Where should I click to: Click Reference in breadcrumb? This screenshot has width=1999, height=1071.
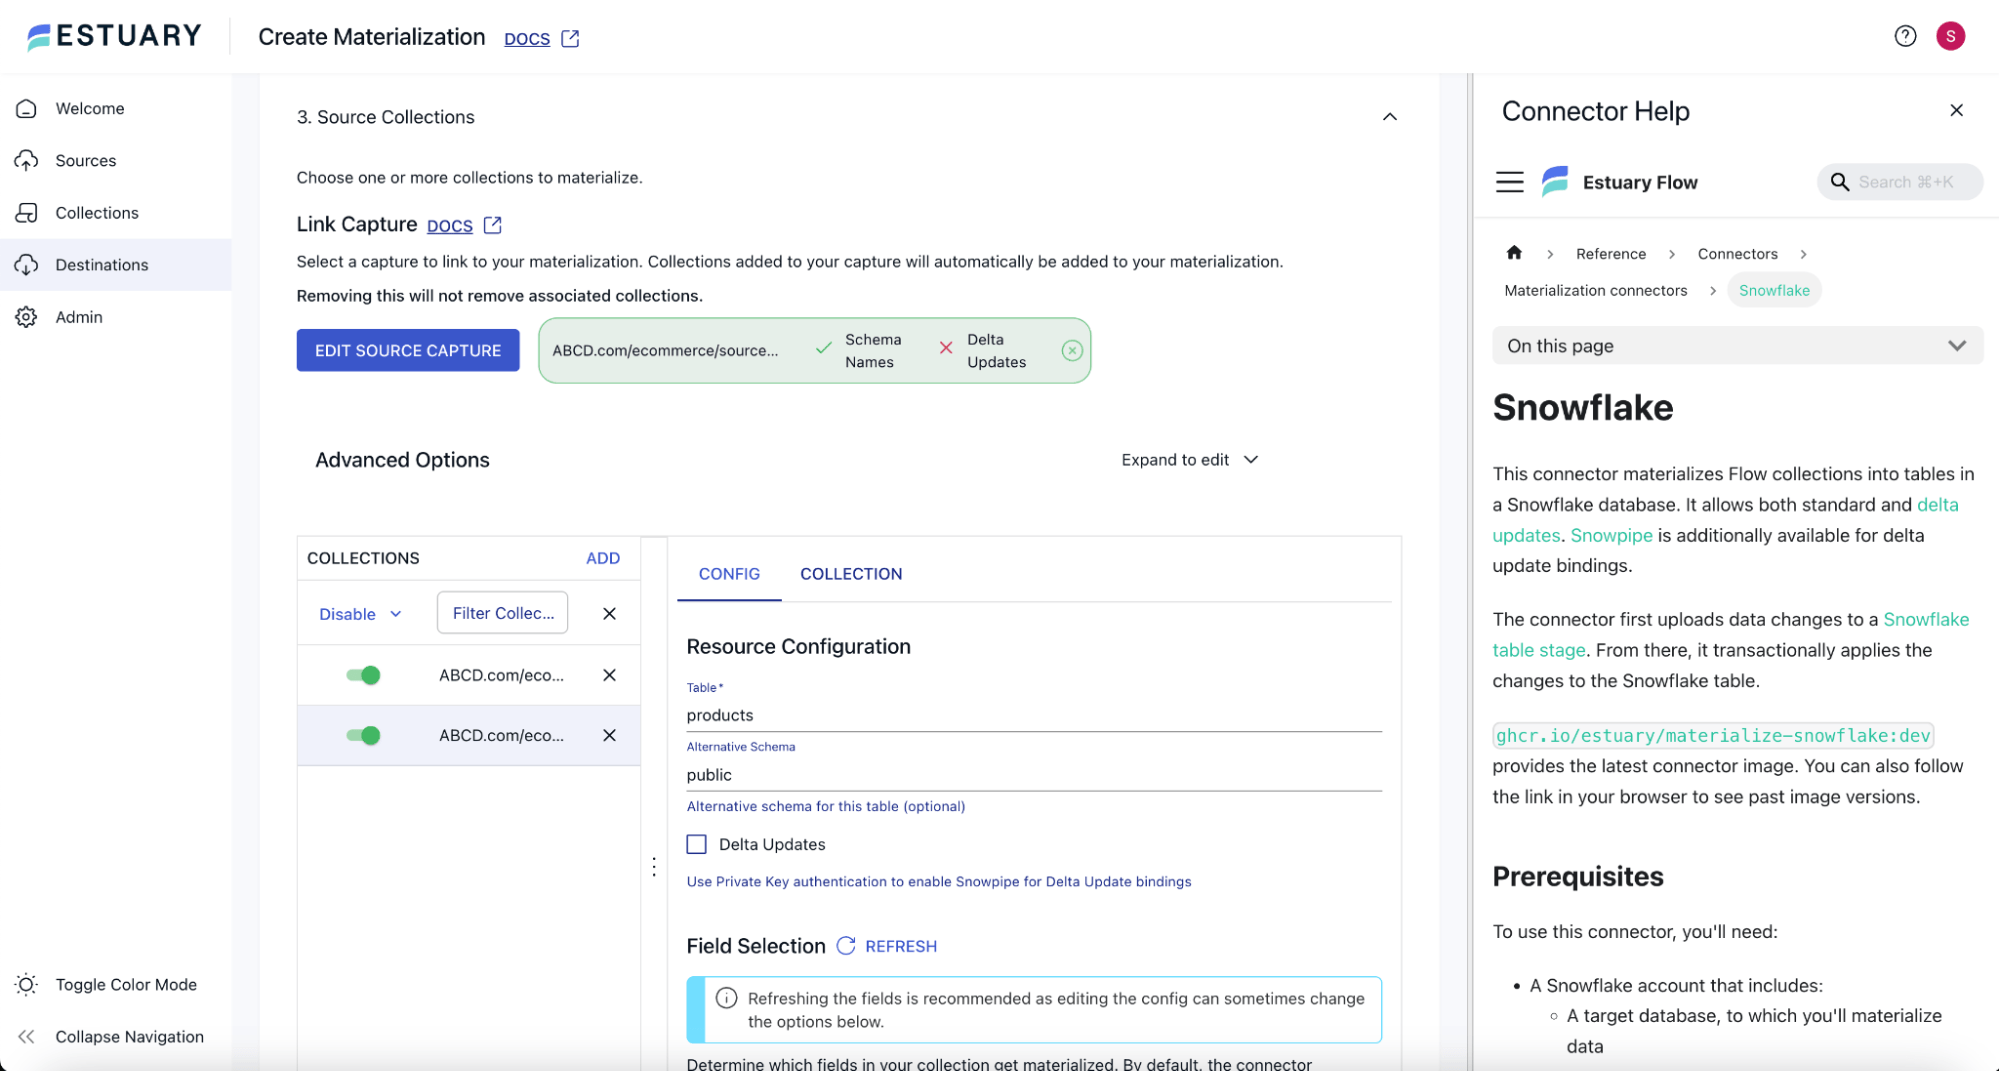(x=1610, y=254)
